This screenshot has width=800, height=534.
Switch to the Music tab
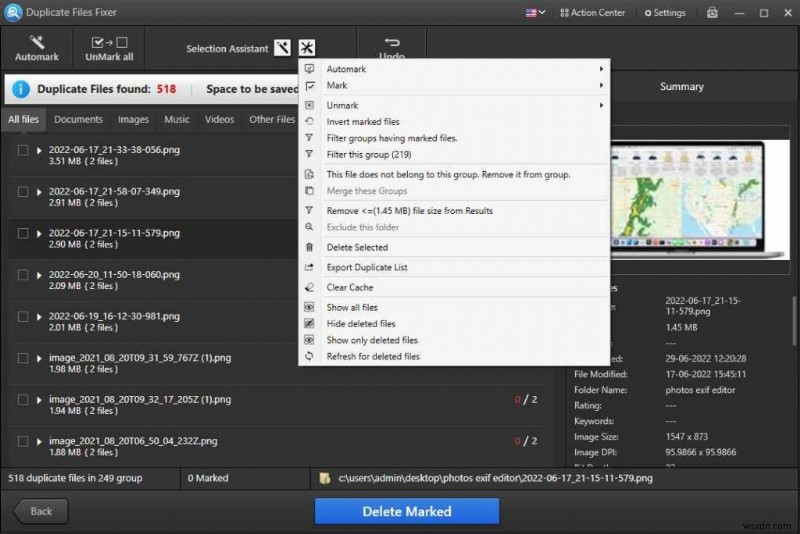tap(177, 119)
